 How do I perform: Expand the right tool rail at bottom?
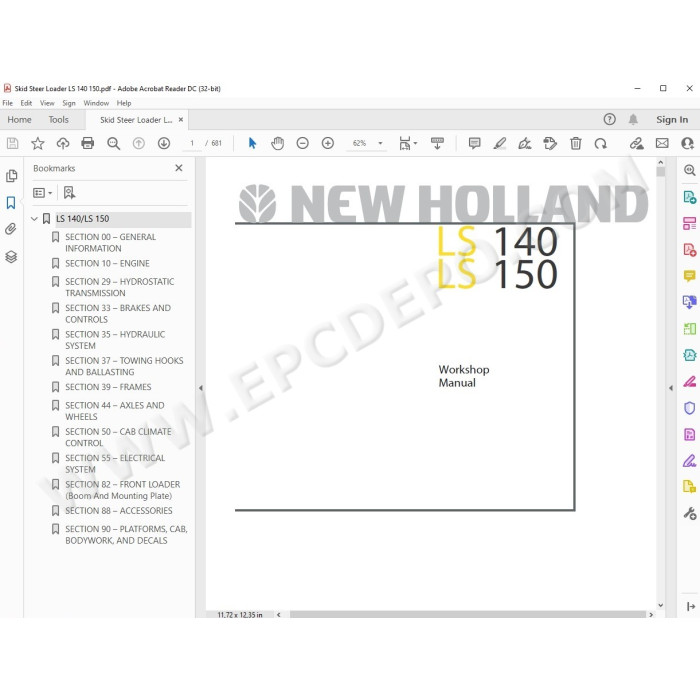[691, 606]
